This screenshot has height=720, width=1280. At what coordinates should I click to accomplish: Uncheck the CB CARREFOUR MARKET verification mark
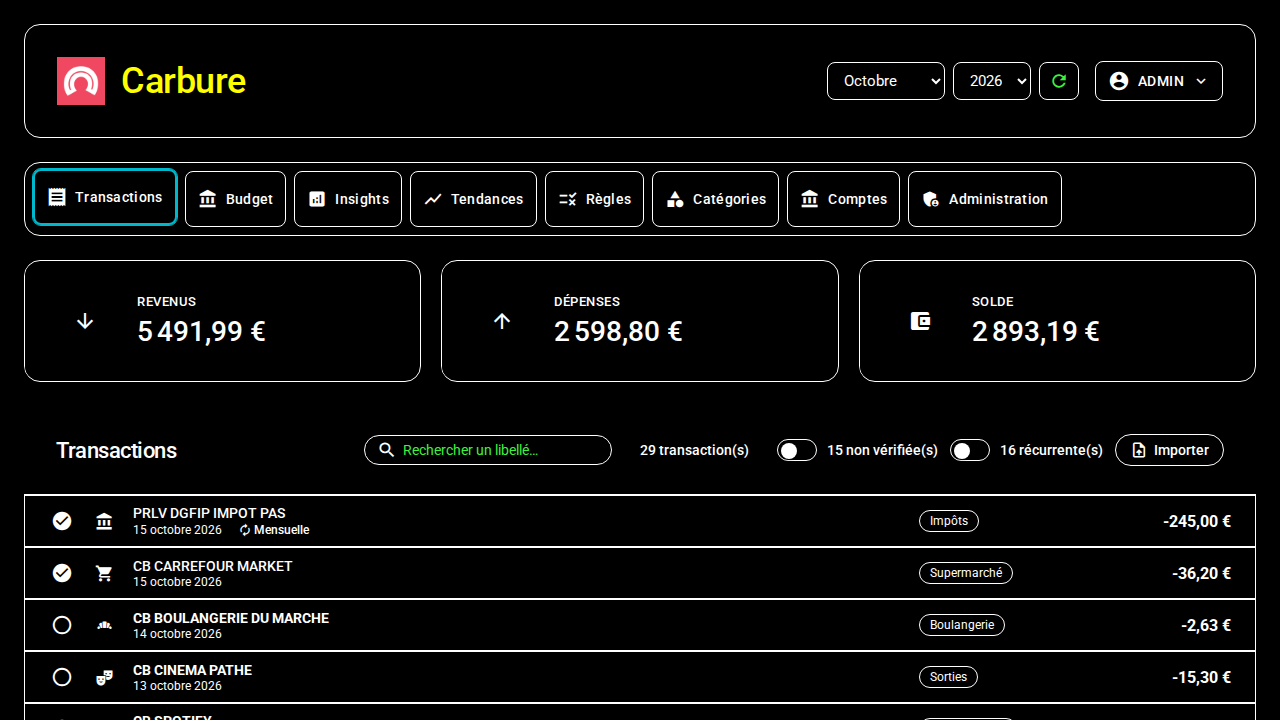pos(62,573)
